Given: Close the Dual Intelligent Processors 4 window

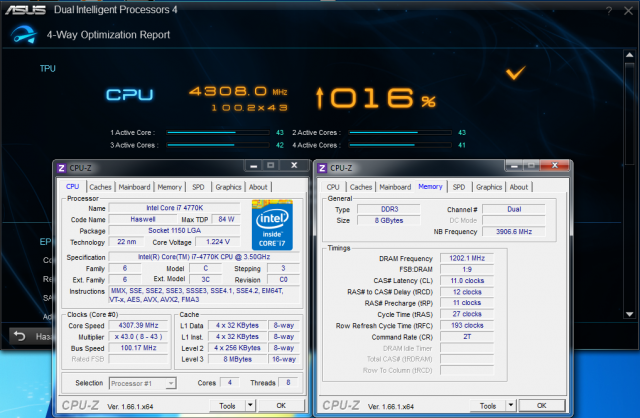Looking at the screenshot, I should [629, 11].
